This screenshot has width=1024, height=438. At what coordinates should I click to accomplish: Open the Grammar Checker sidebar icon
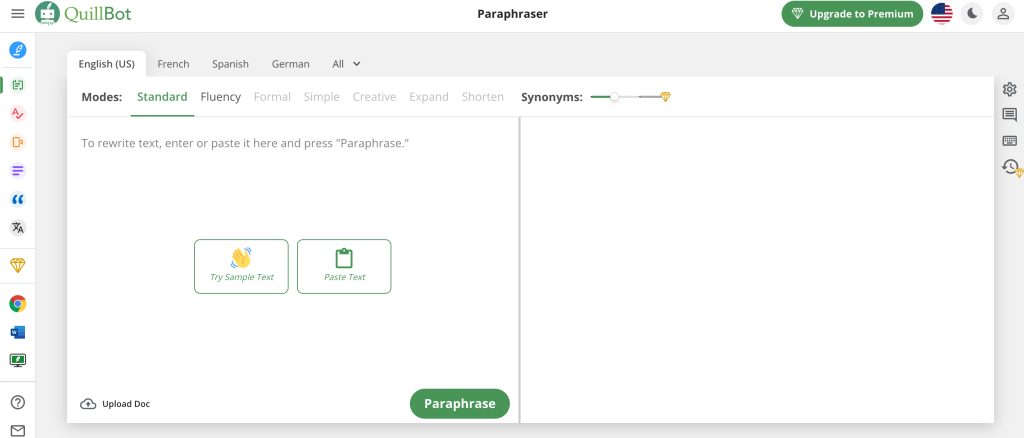[x=18, y=114]
